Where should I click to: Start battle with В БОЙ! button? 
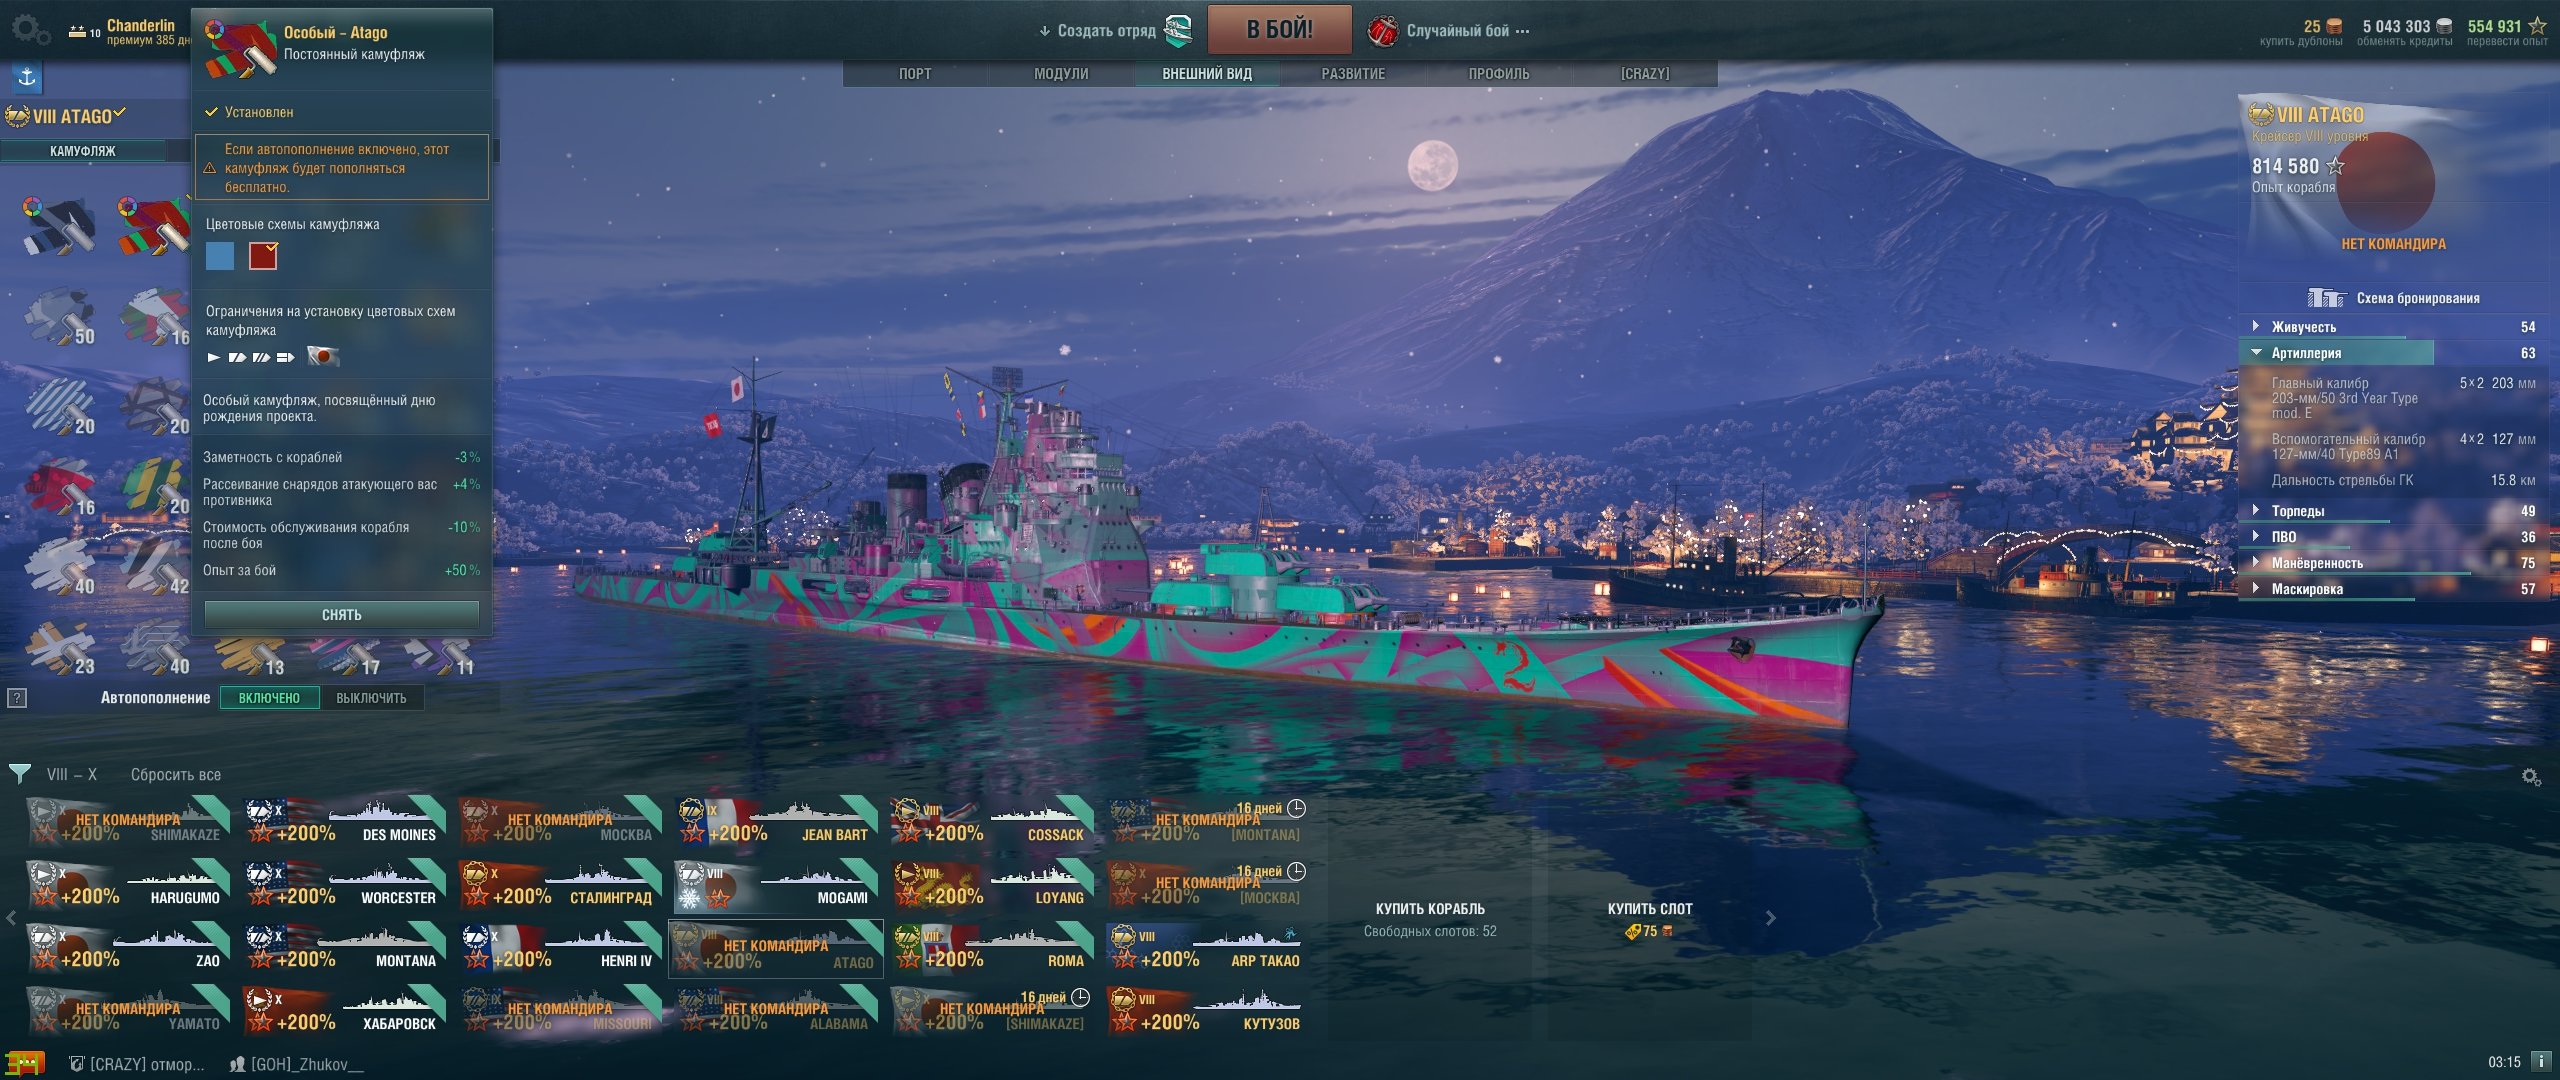click(1279, 29)
